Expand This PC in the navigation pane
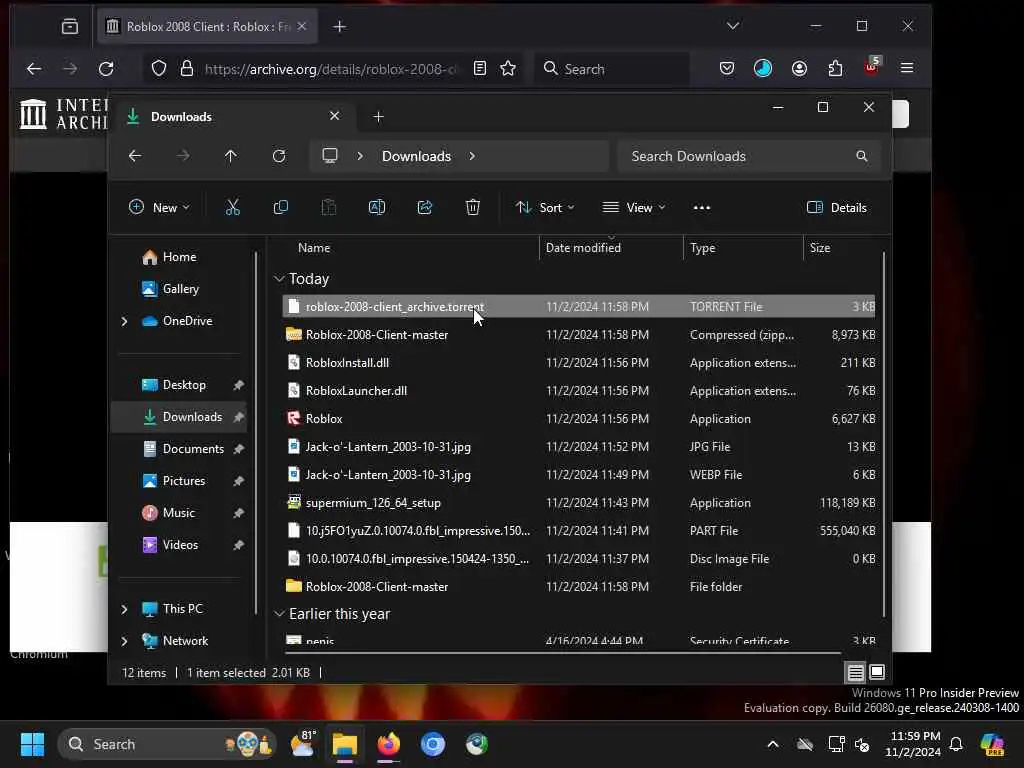Screen dimensions: 1024x768 point(125,609)
